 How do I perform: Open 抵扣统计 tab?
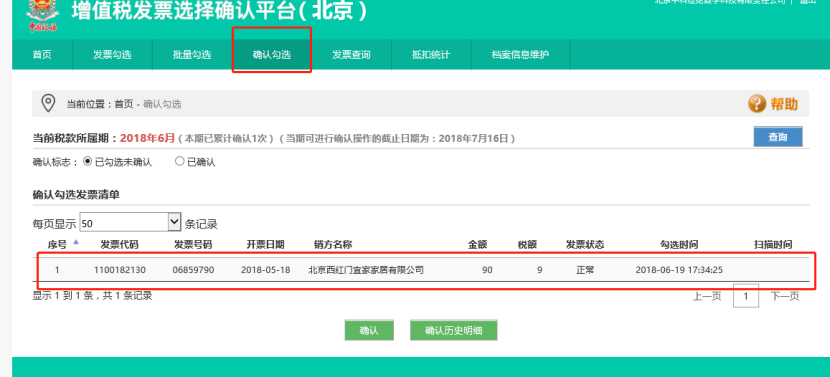[431, 55]
